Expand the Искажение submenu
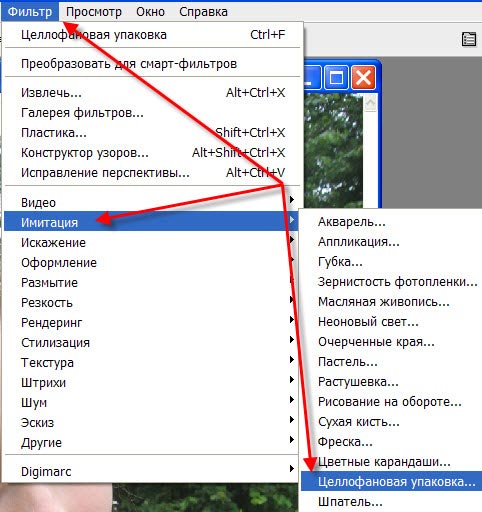 (x=151, y=242)
